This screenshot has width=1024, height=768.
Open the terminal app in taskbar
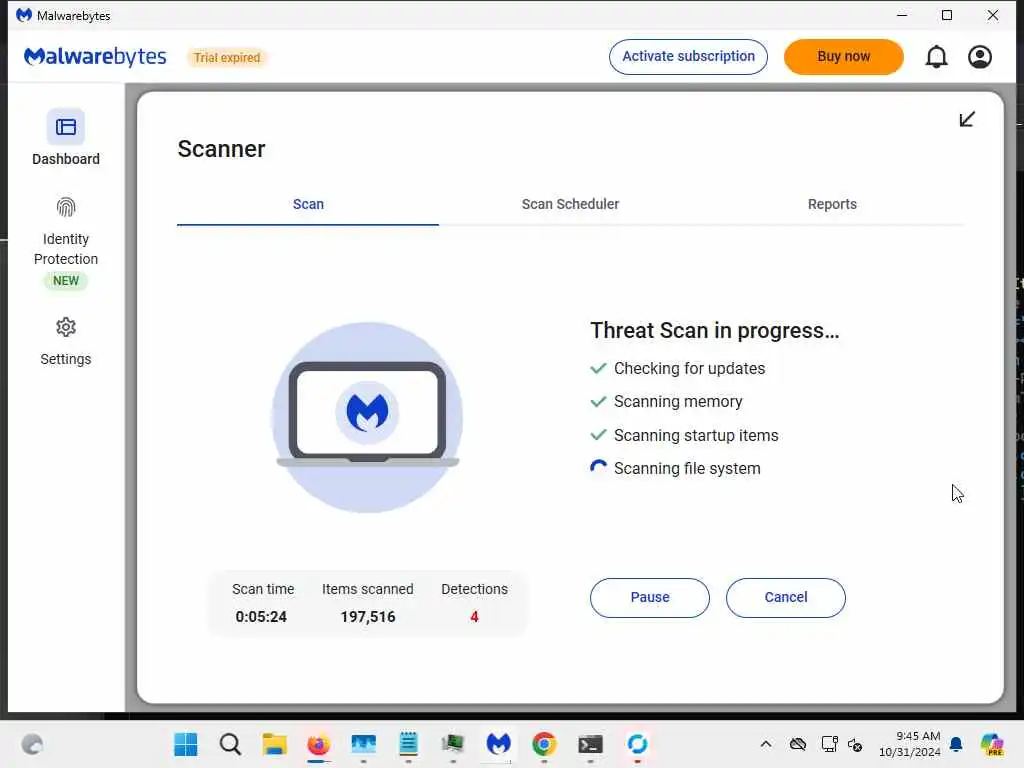(590, 744)
